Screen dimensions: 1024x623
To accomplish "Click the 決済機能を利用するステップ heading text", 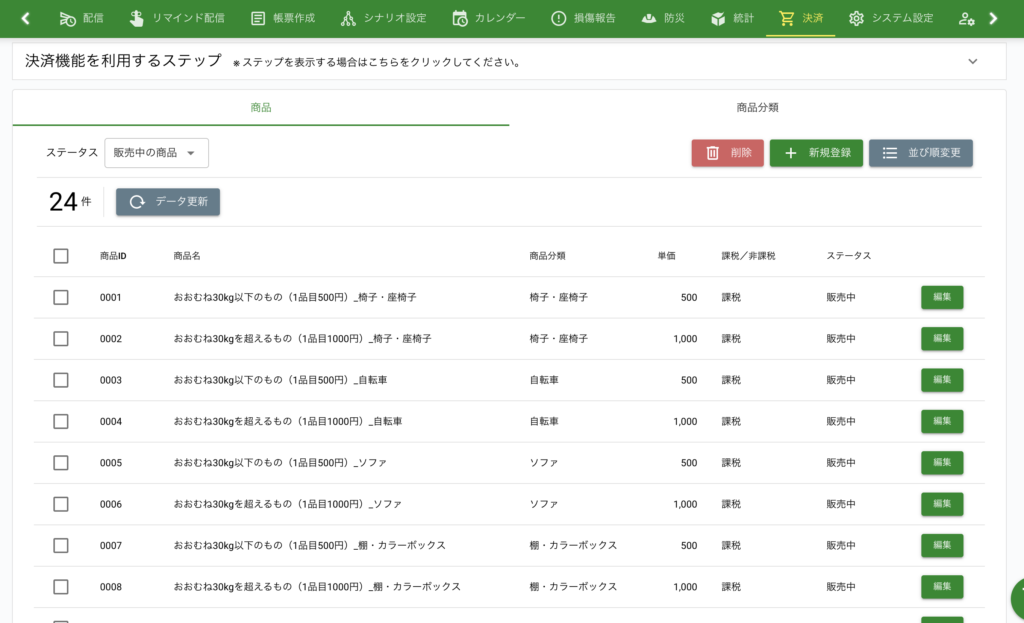I will click(123, 61).
